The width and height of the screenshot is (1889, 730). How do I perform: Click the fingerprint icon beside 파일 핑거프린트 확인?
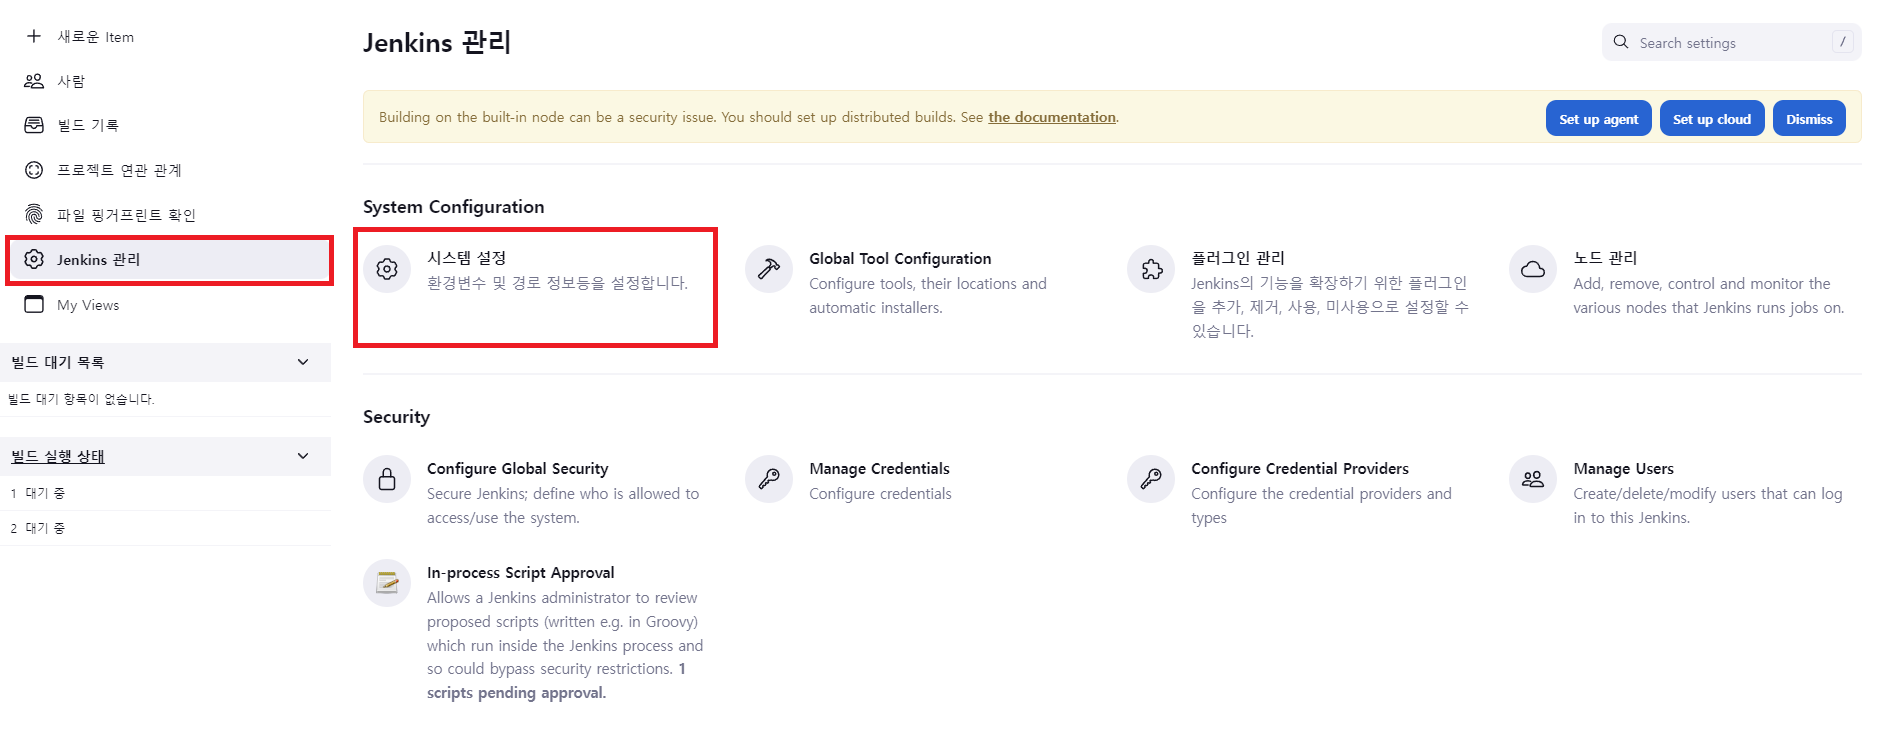point(34,214)
